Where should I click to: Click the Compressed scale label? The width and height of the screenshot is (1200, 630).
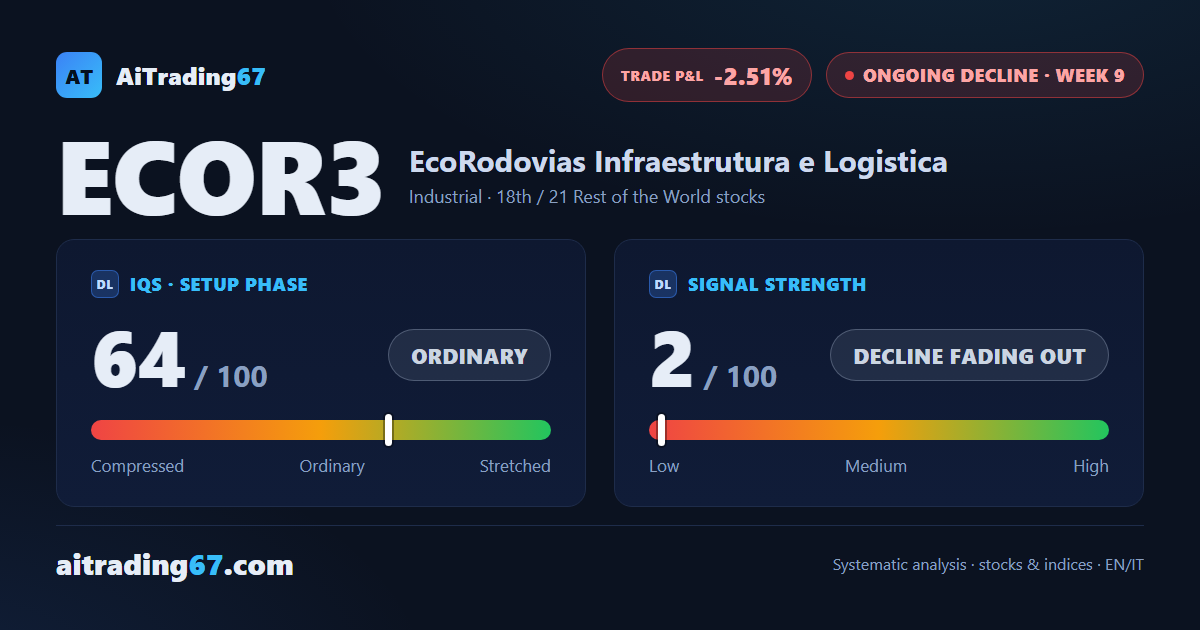pos(137,466)
